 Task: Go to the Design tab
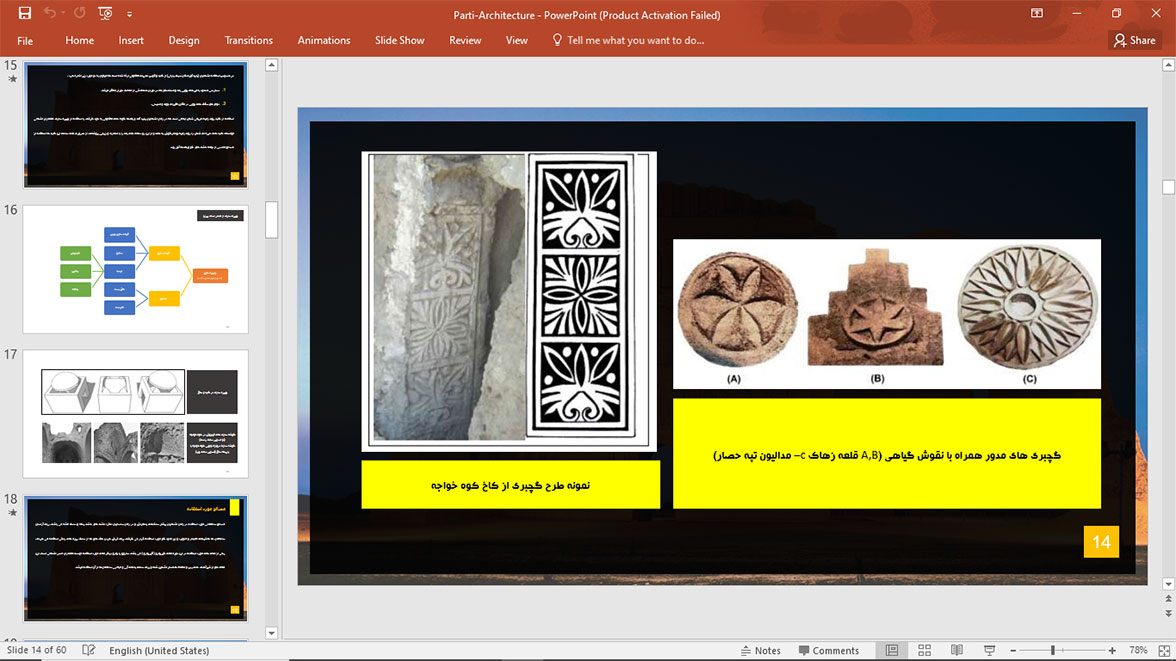click(184, 41)
